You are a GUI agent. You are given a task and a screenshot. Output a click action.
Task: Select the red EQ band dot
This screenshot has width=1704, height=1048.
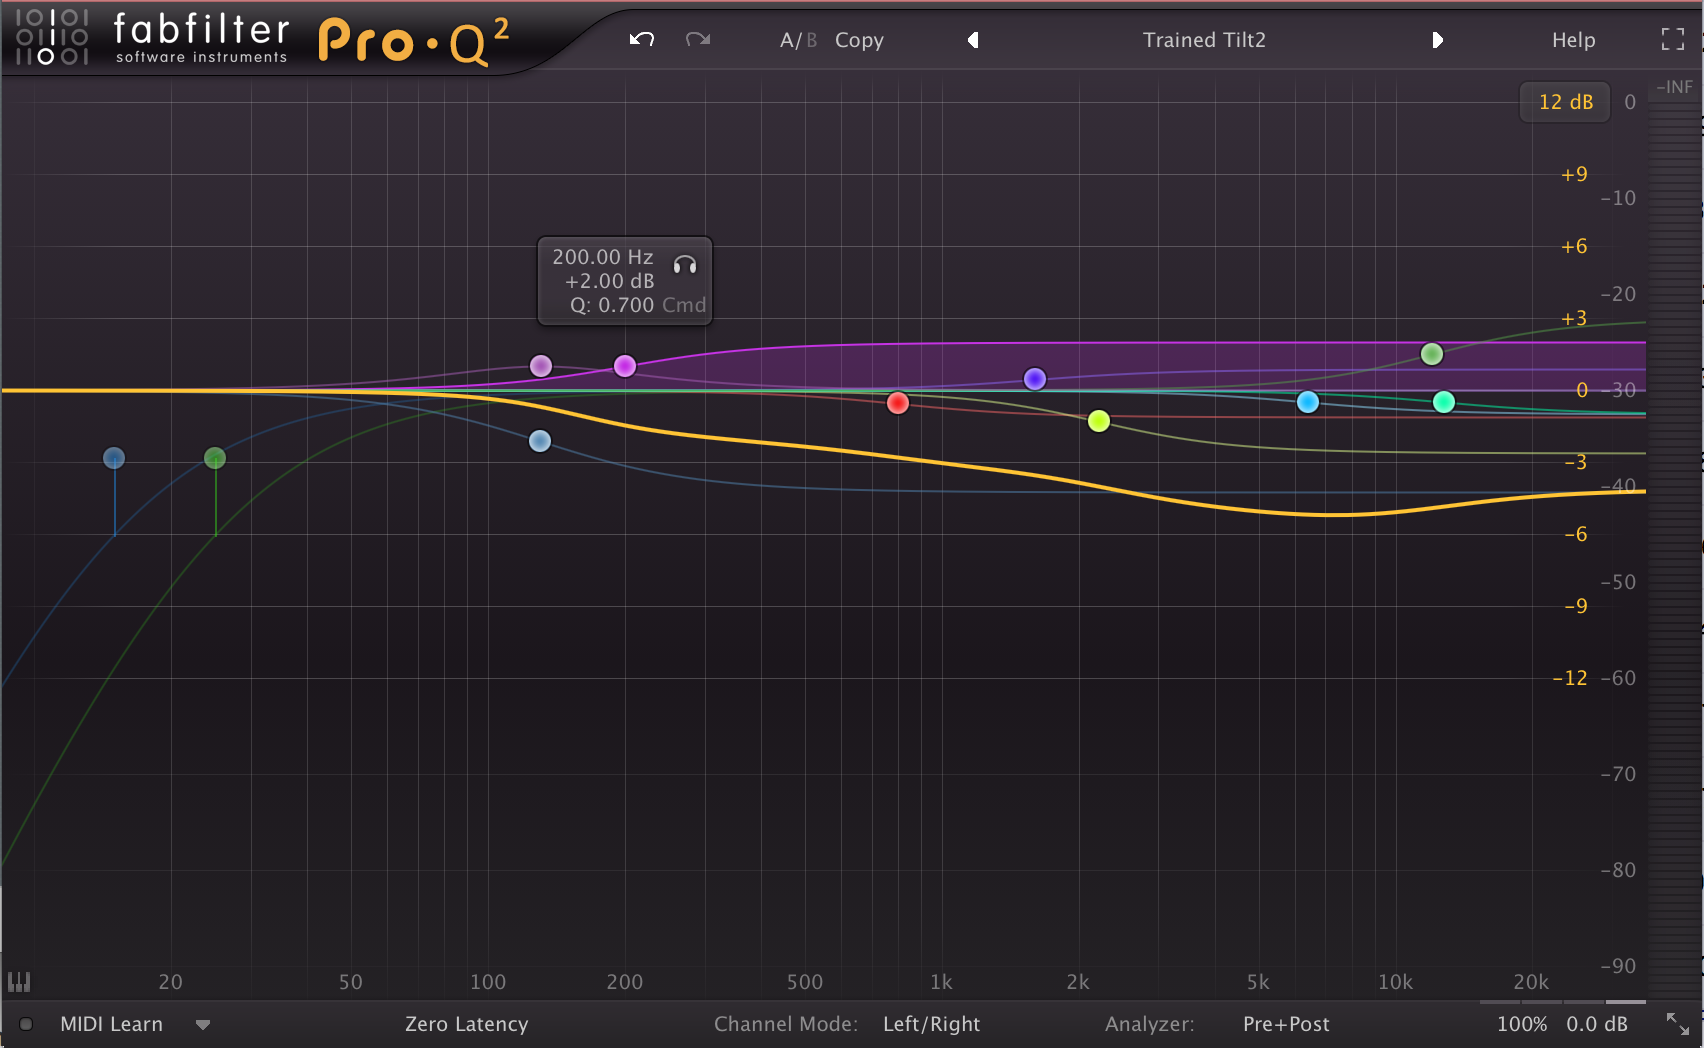[898, 403]
